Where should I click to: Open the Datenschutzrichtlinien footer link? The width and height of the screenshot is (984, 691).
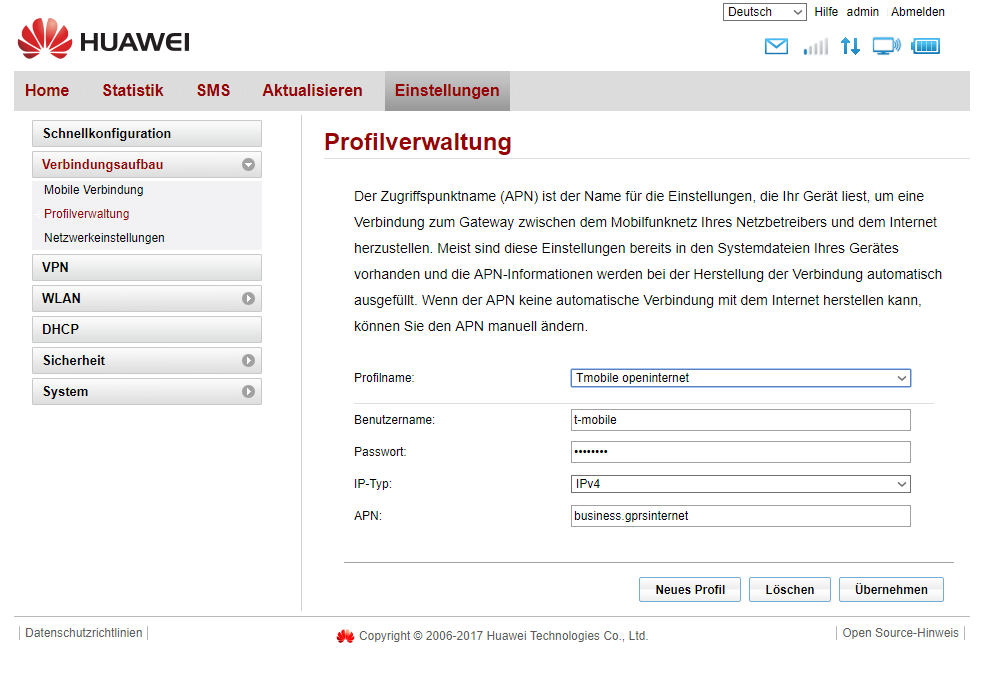84,633
